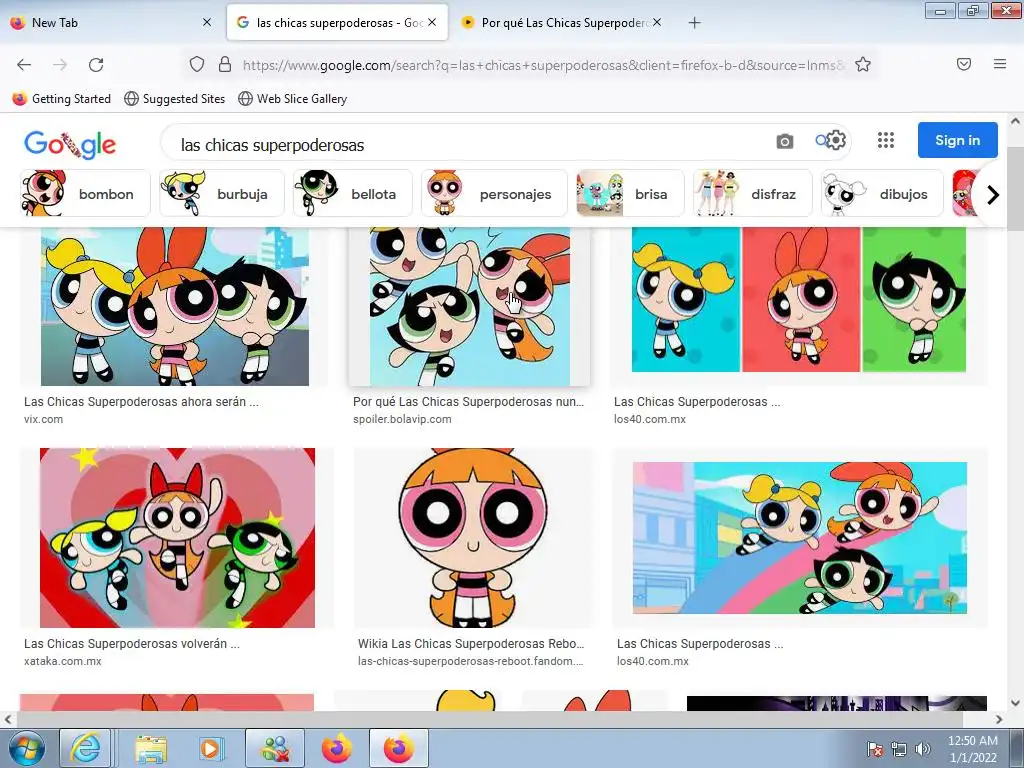The height and width of the screenshot is (768, 1024).
Task: Filter results by bellota chip
Action: click(x=353, y=193)
